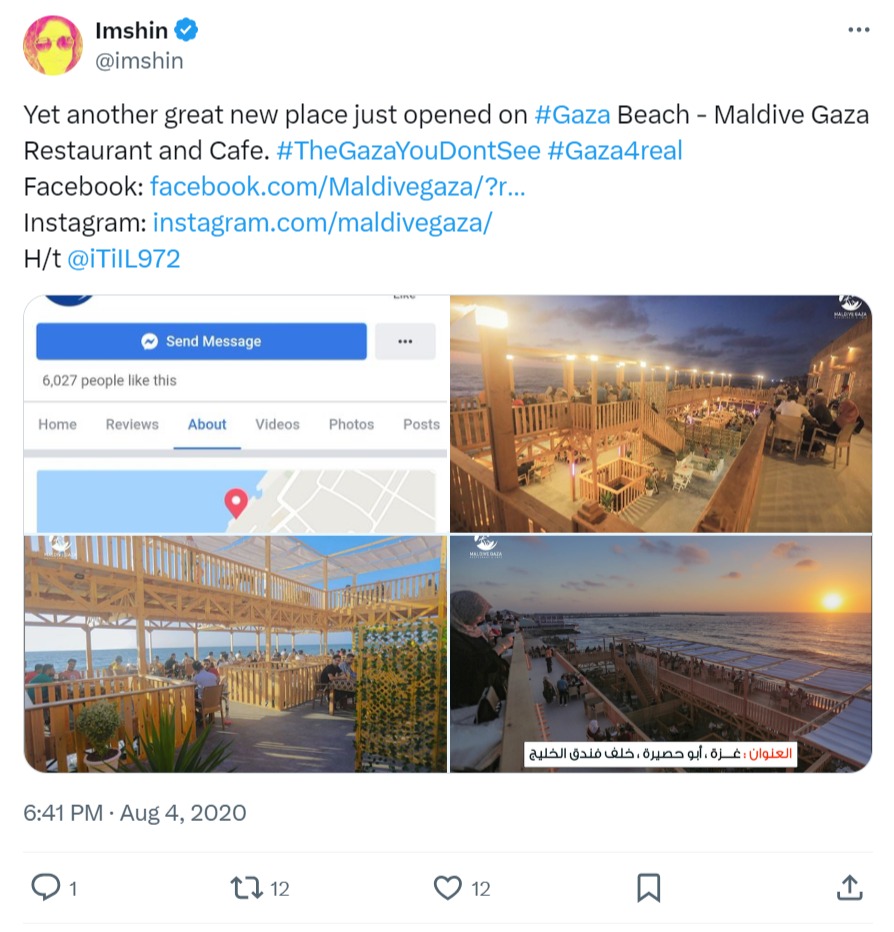This screenshot has width=894, height=932.
Task: Follow the Maldivegaza Facebook link
Action: point(337,187)
